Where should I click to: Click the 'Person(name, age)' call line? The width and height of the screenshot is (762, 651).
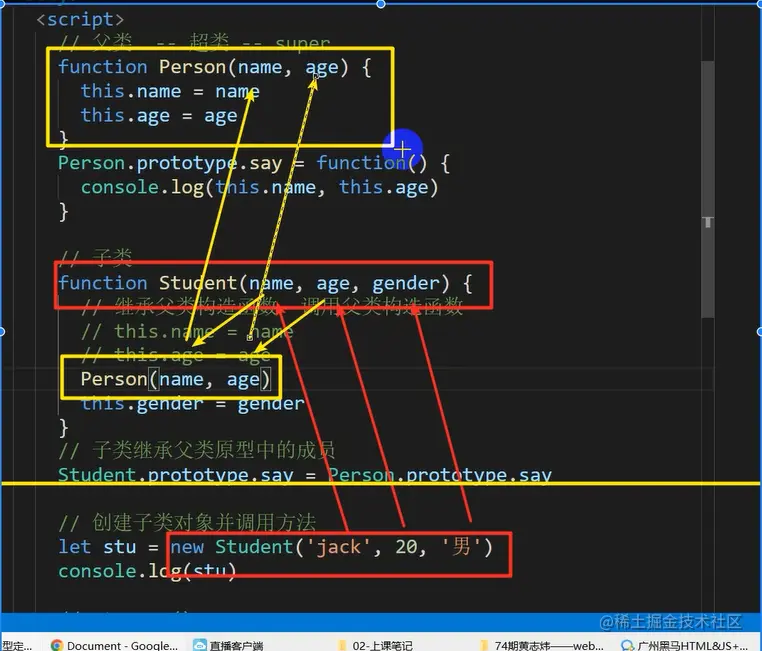[175, 379]
